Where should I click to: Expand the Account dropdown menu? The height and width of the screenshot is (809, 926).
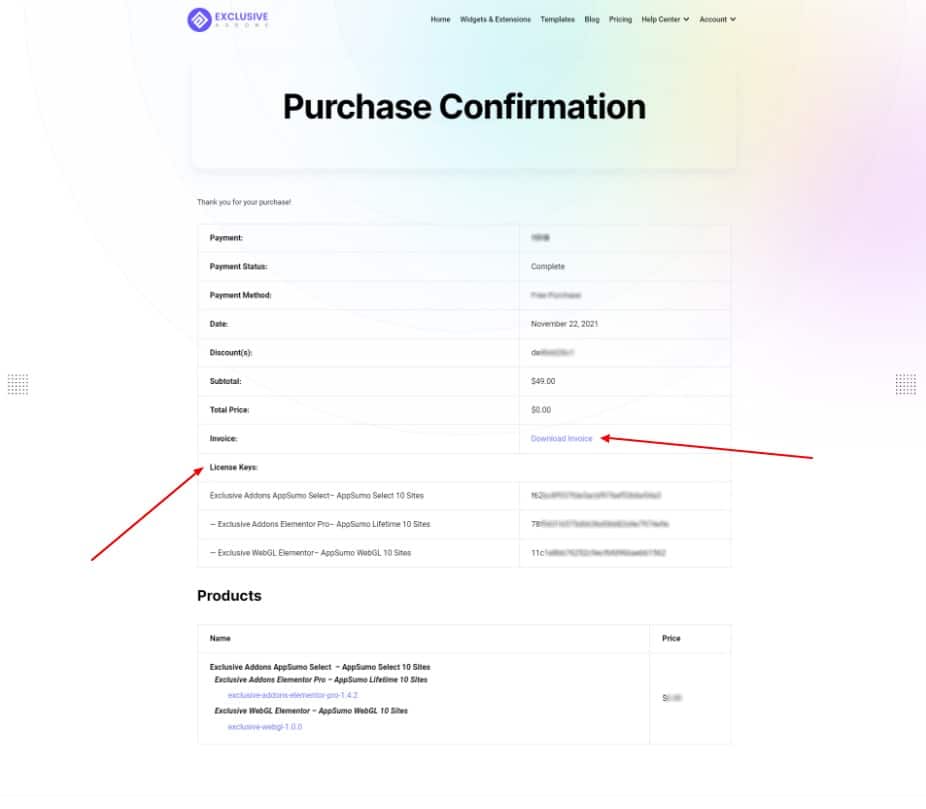coord(718,19)
